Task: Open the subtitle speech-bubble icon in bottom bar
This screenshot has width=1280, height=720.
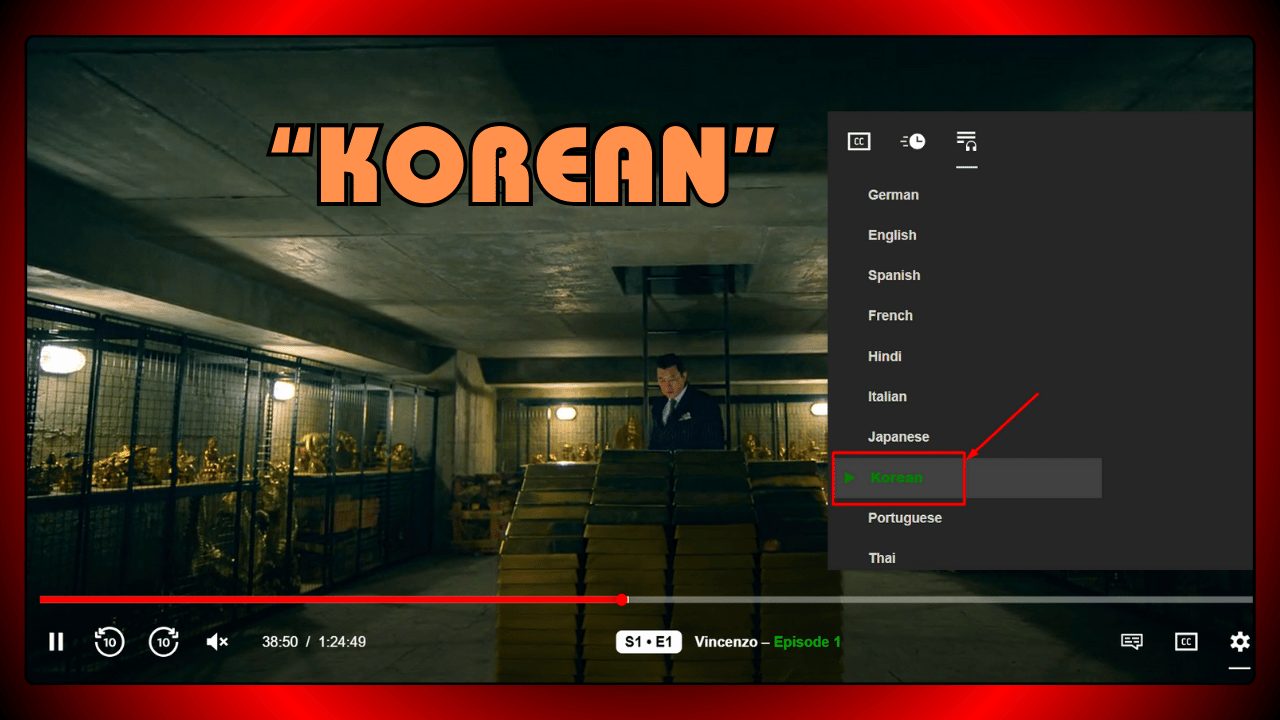Action: tap(1132, 642)
